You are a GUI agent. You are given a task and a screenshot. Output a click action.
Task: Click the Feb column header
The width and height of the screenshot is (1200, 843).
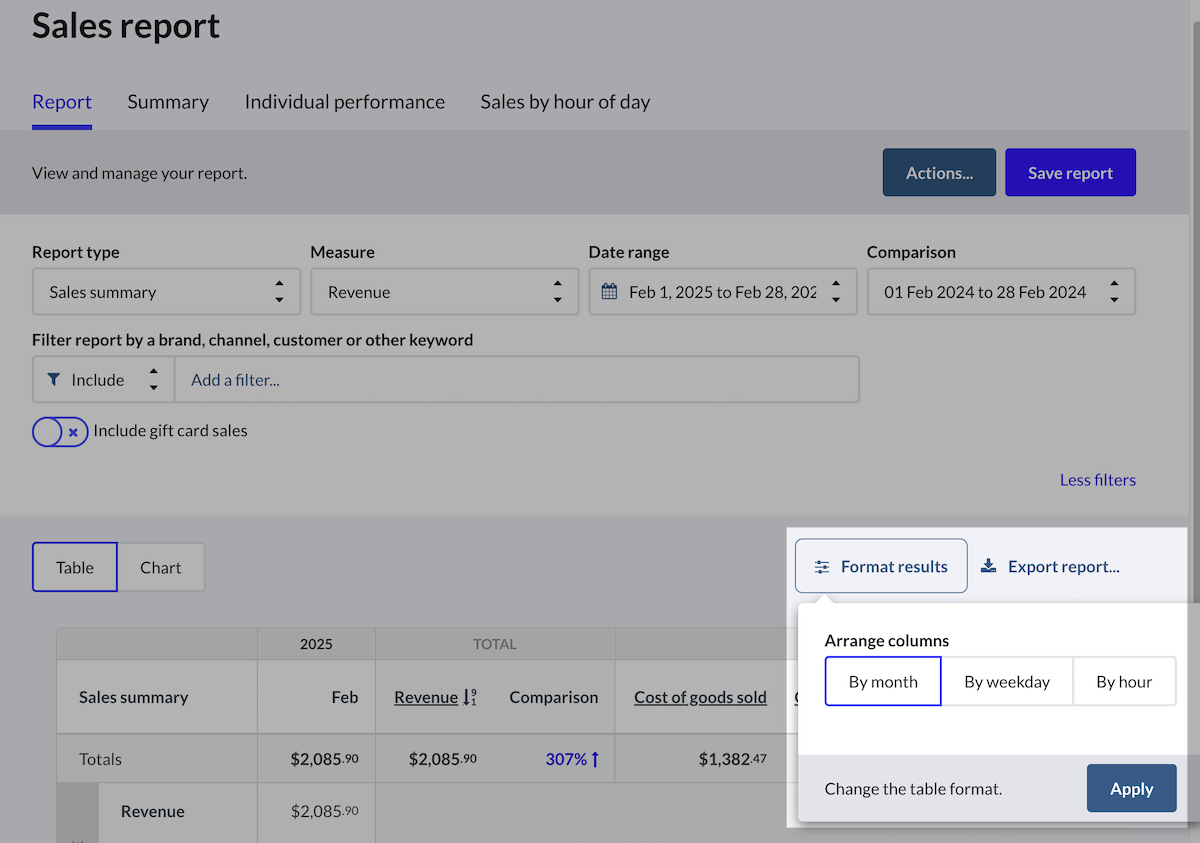(345, 697)
